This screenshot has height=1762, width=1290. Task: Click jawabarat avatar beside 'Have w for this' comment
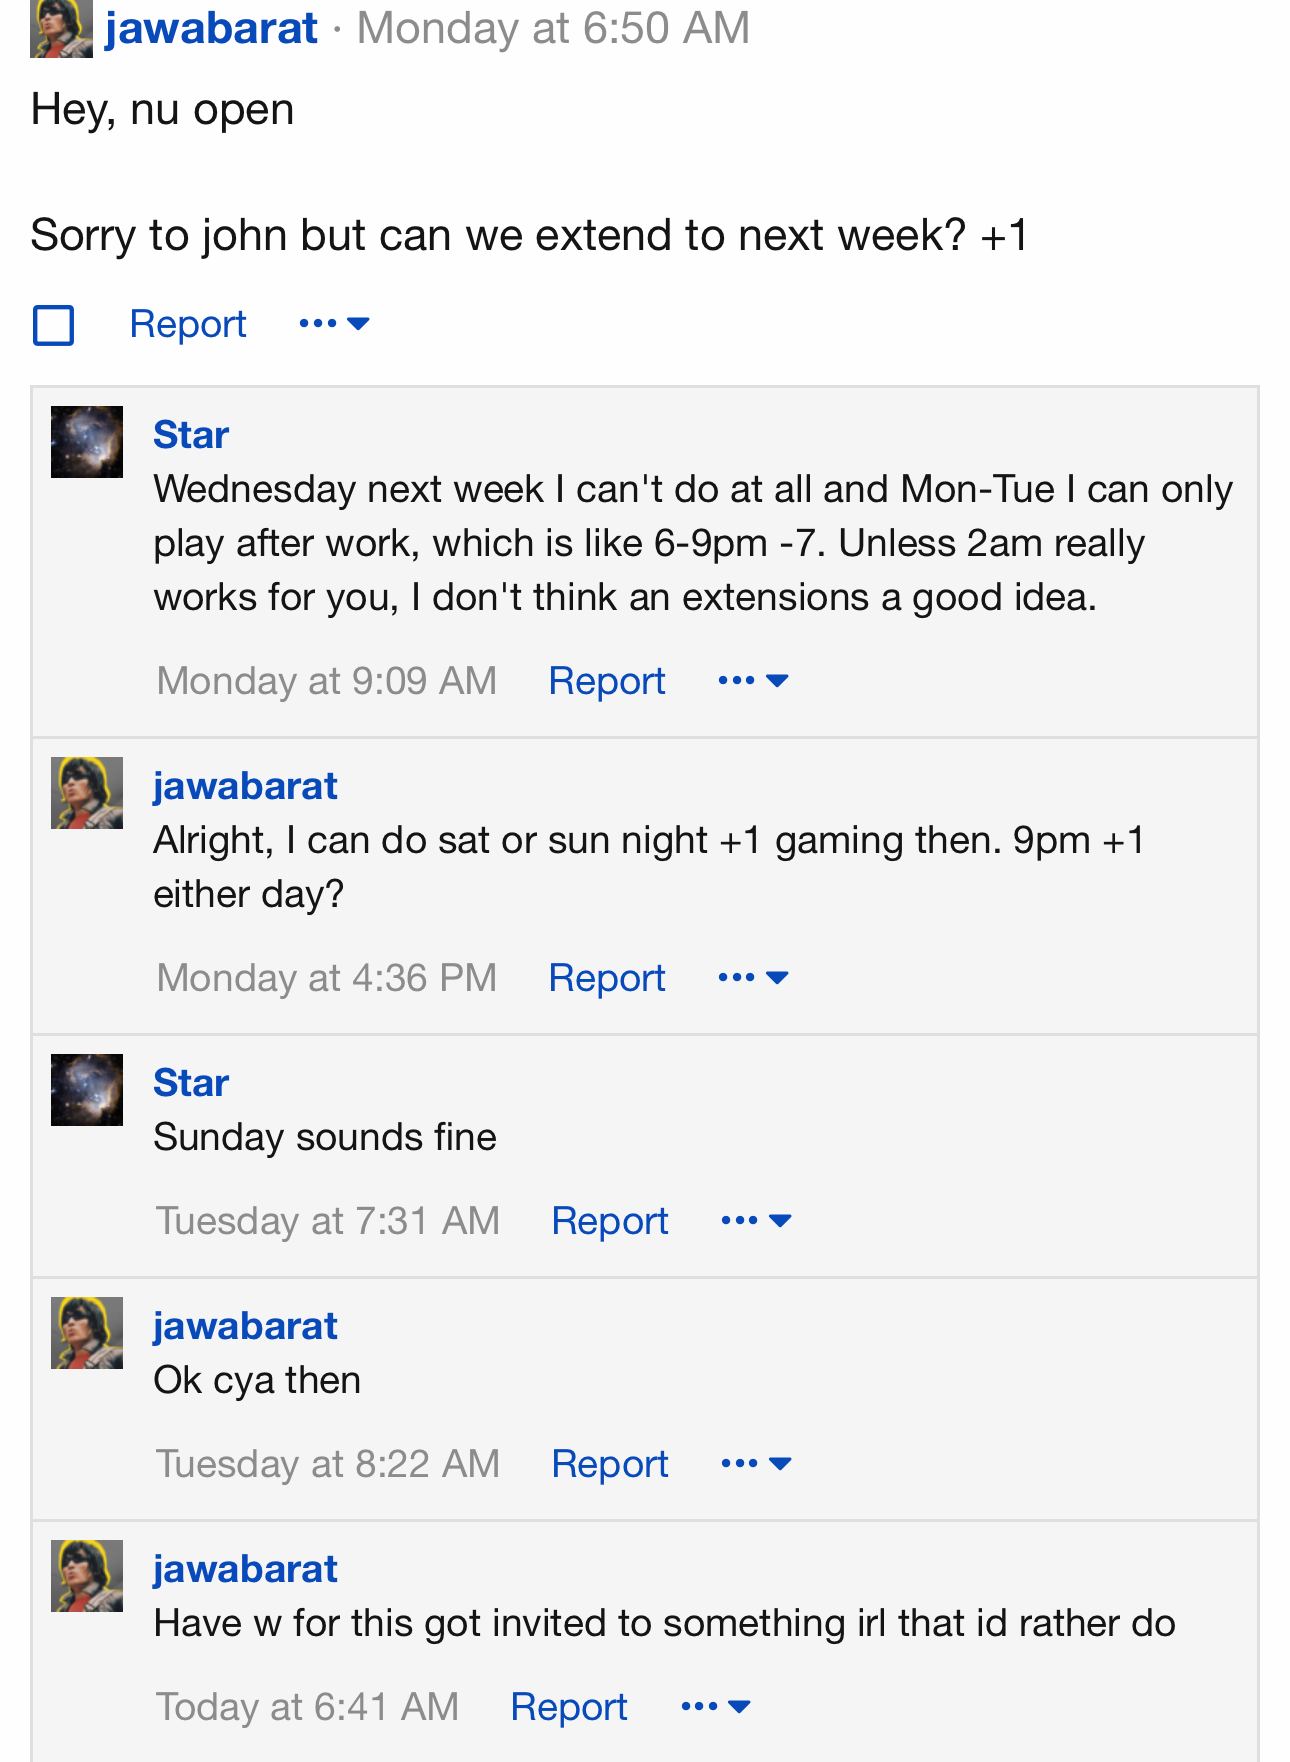pyautogui.click(x=87, y=1576)
